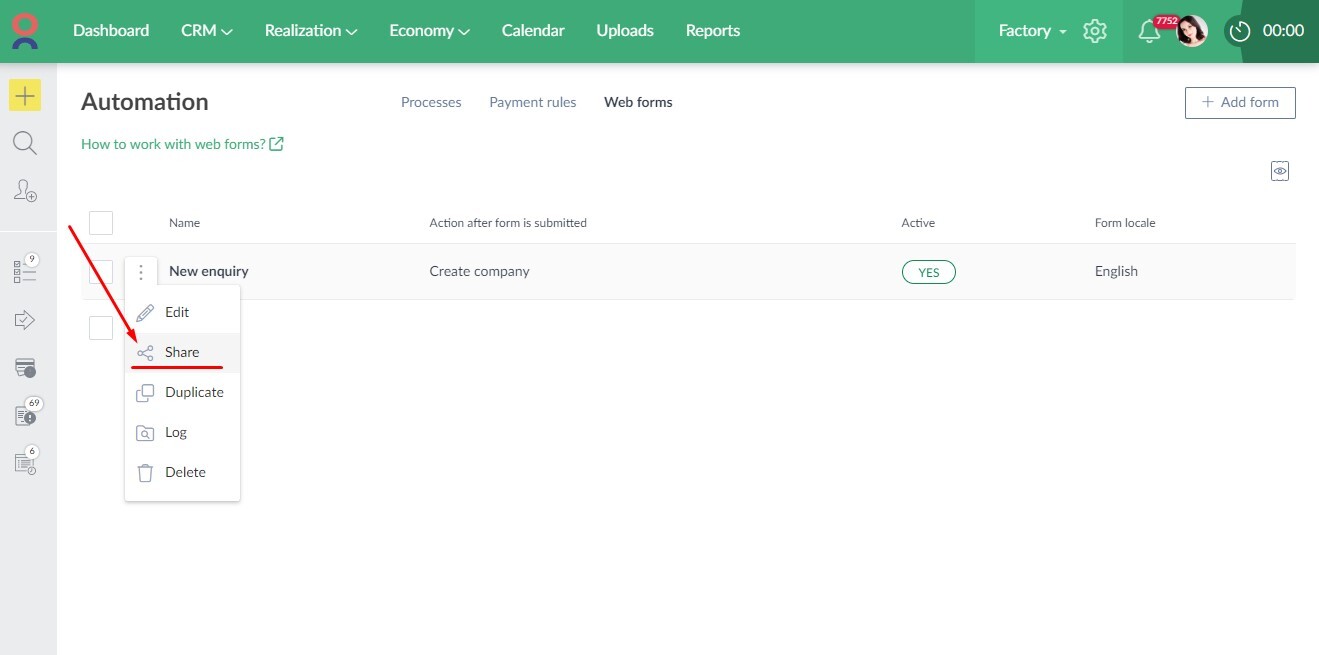
Task: Click the timer clock icon
Action: pyautogui.click(x=1240, y=31)
